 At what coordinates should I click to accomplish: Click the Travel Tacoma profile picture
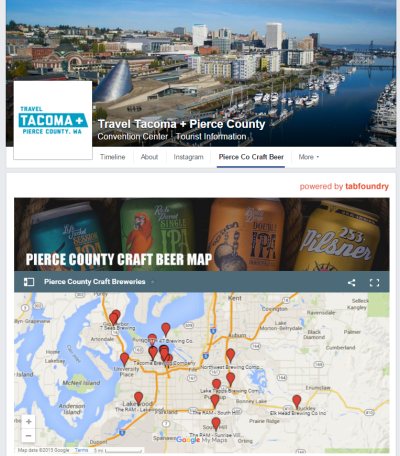pyautogui.click(x=53, y=120)
